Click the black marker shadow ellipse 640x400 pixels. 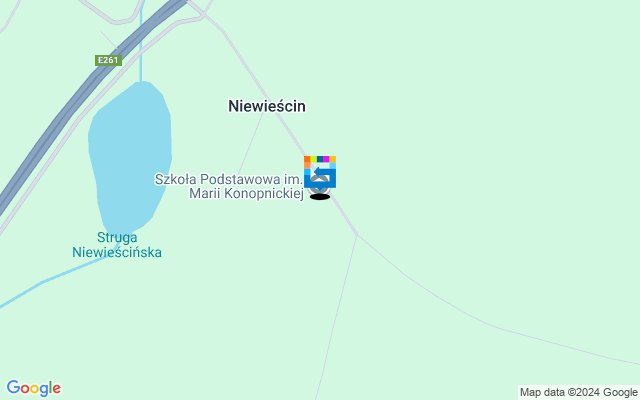[320, 197]
